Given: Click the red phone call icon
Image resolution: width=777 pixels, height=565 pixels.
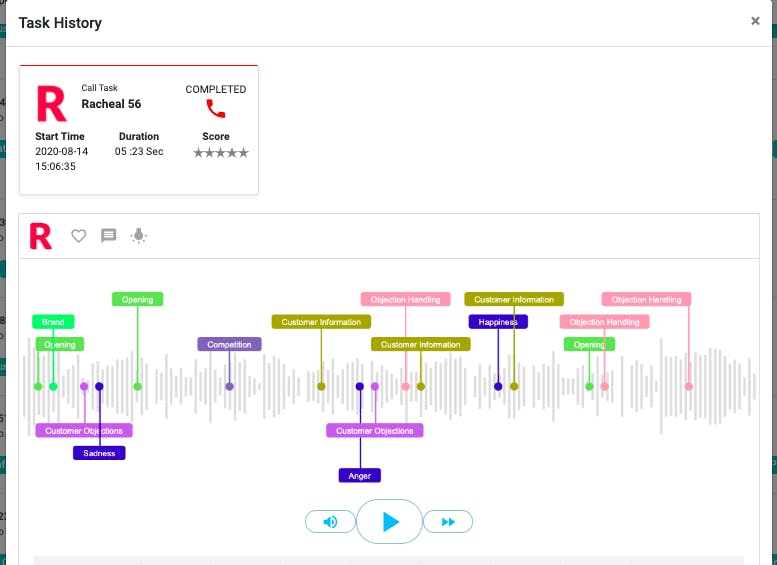Looking at the screenshot, I should (x=216, y=109).
